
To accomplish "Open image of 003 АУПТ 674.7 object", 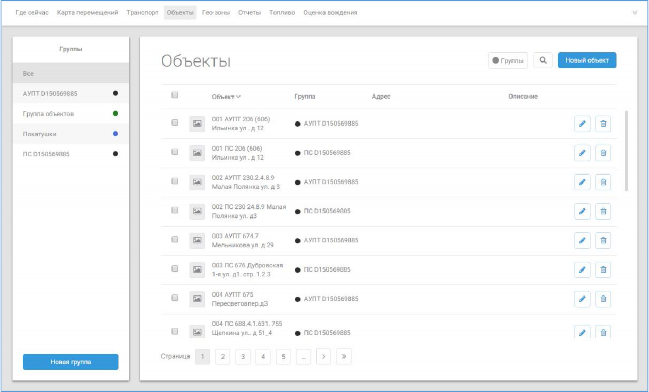I will 197,240.
